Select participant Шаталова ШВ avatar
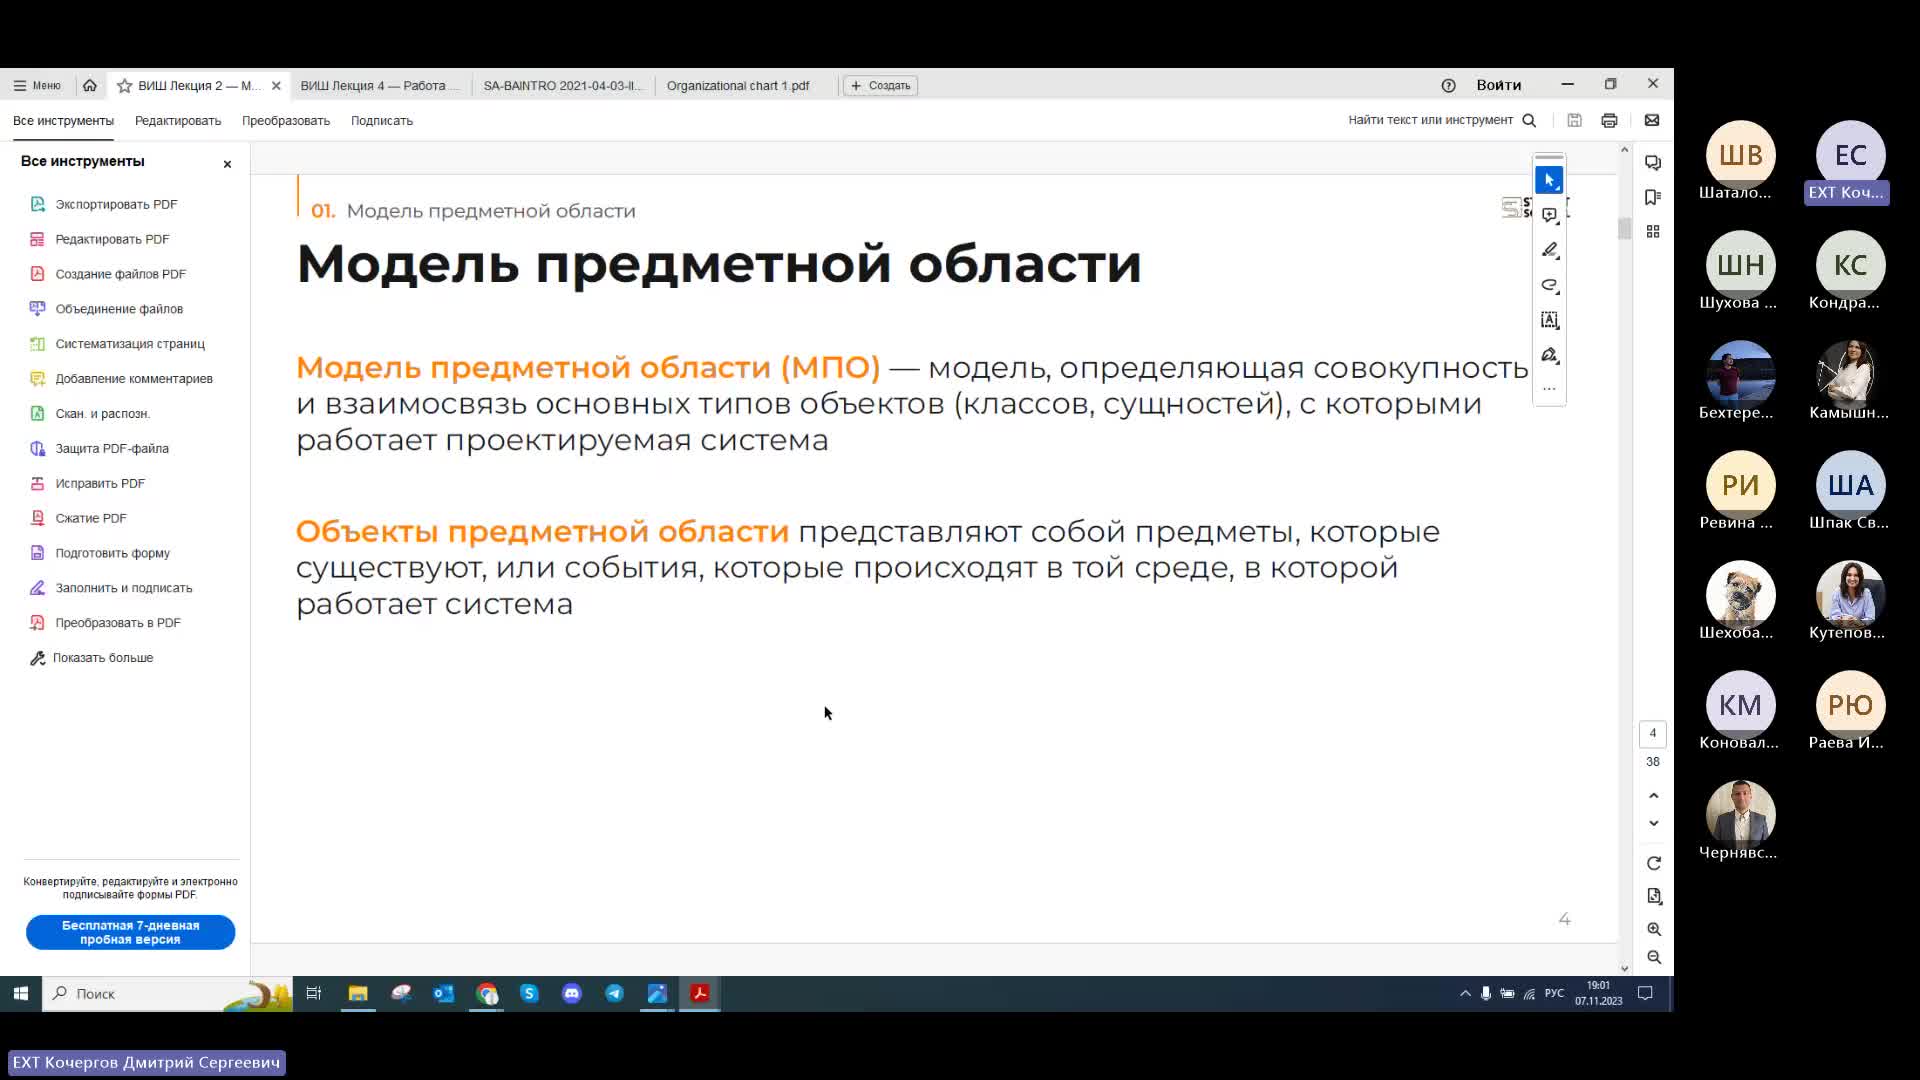The image size is (1920, 1080). point(1740,155)
